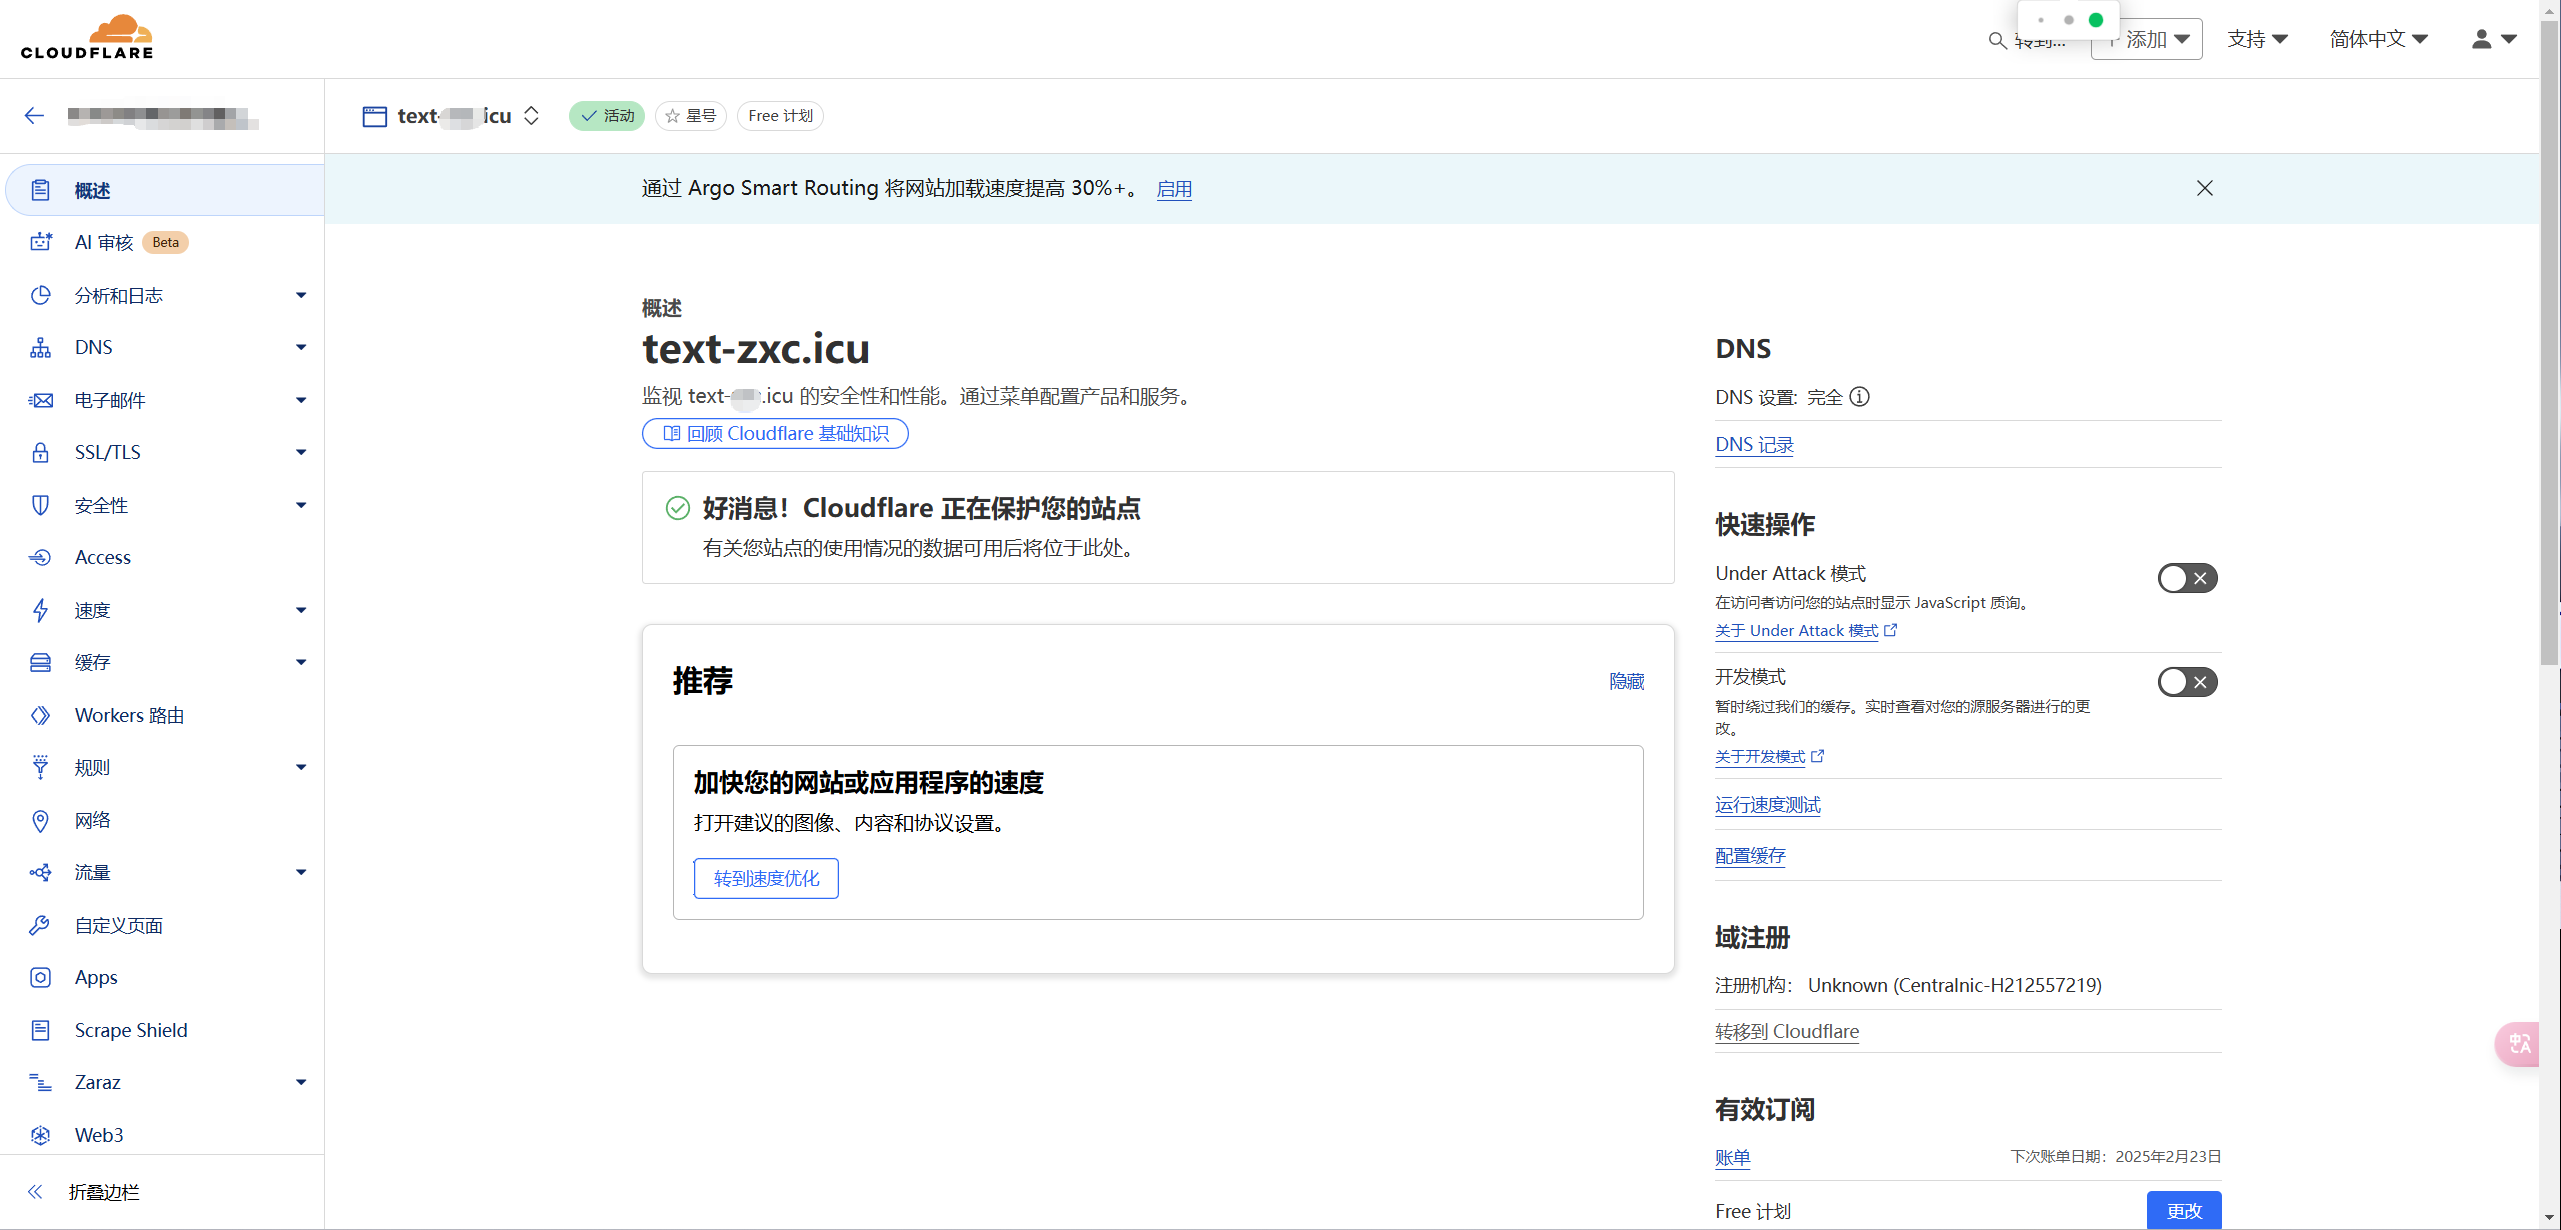Click 回顾 Cloudflare 基础知识 button
Screen dimensions: 2561x1230
(775, 433)
